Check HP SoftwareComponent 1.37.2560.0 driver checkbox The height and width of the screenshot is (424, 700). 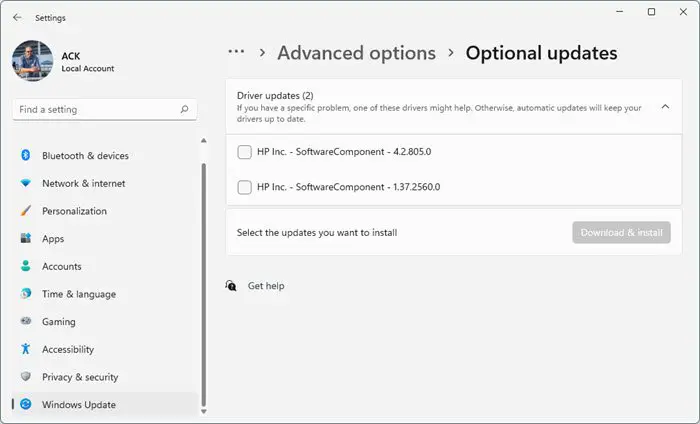pyautogui.click(x=245, y=187)
